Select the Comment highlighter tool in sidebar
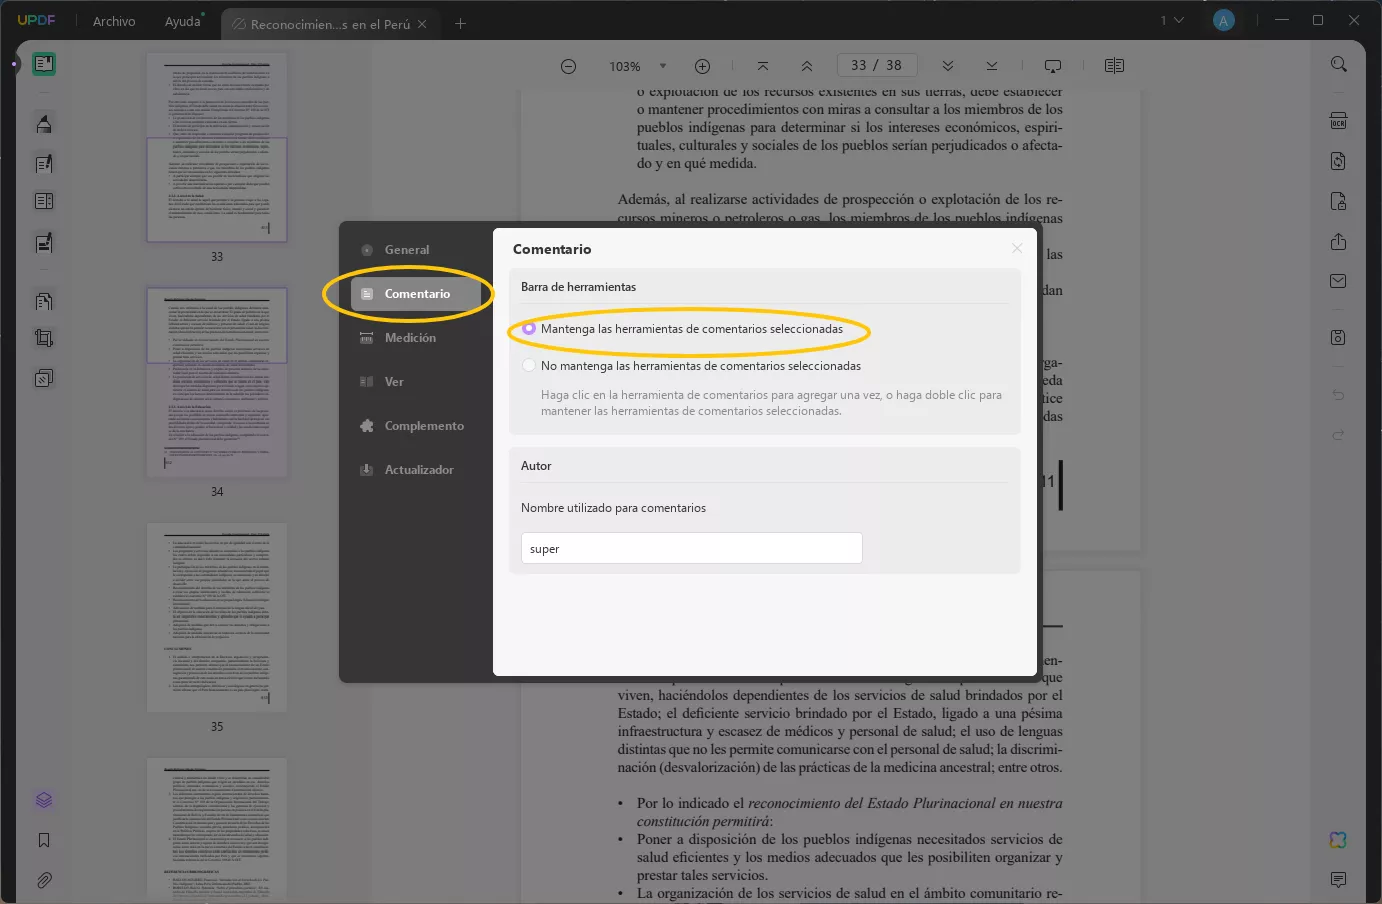Screen dimensions: 1382x904 (x=44, y=124)
